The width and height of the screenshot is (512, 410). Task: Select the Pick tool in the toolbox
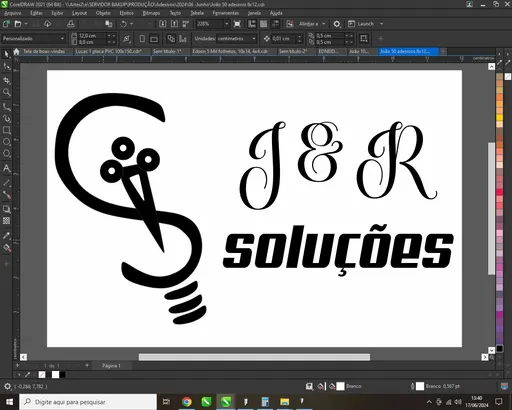6,54
